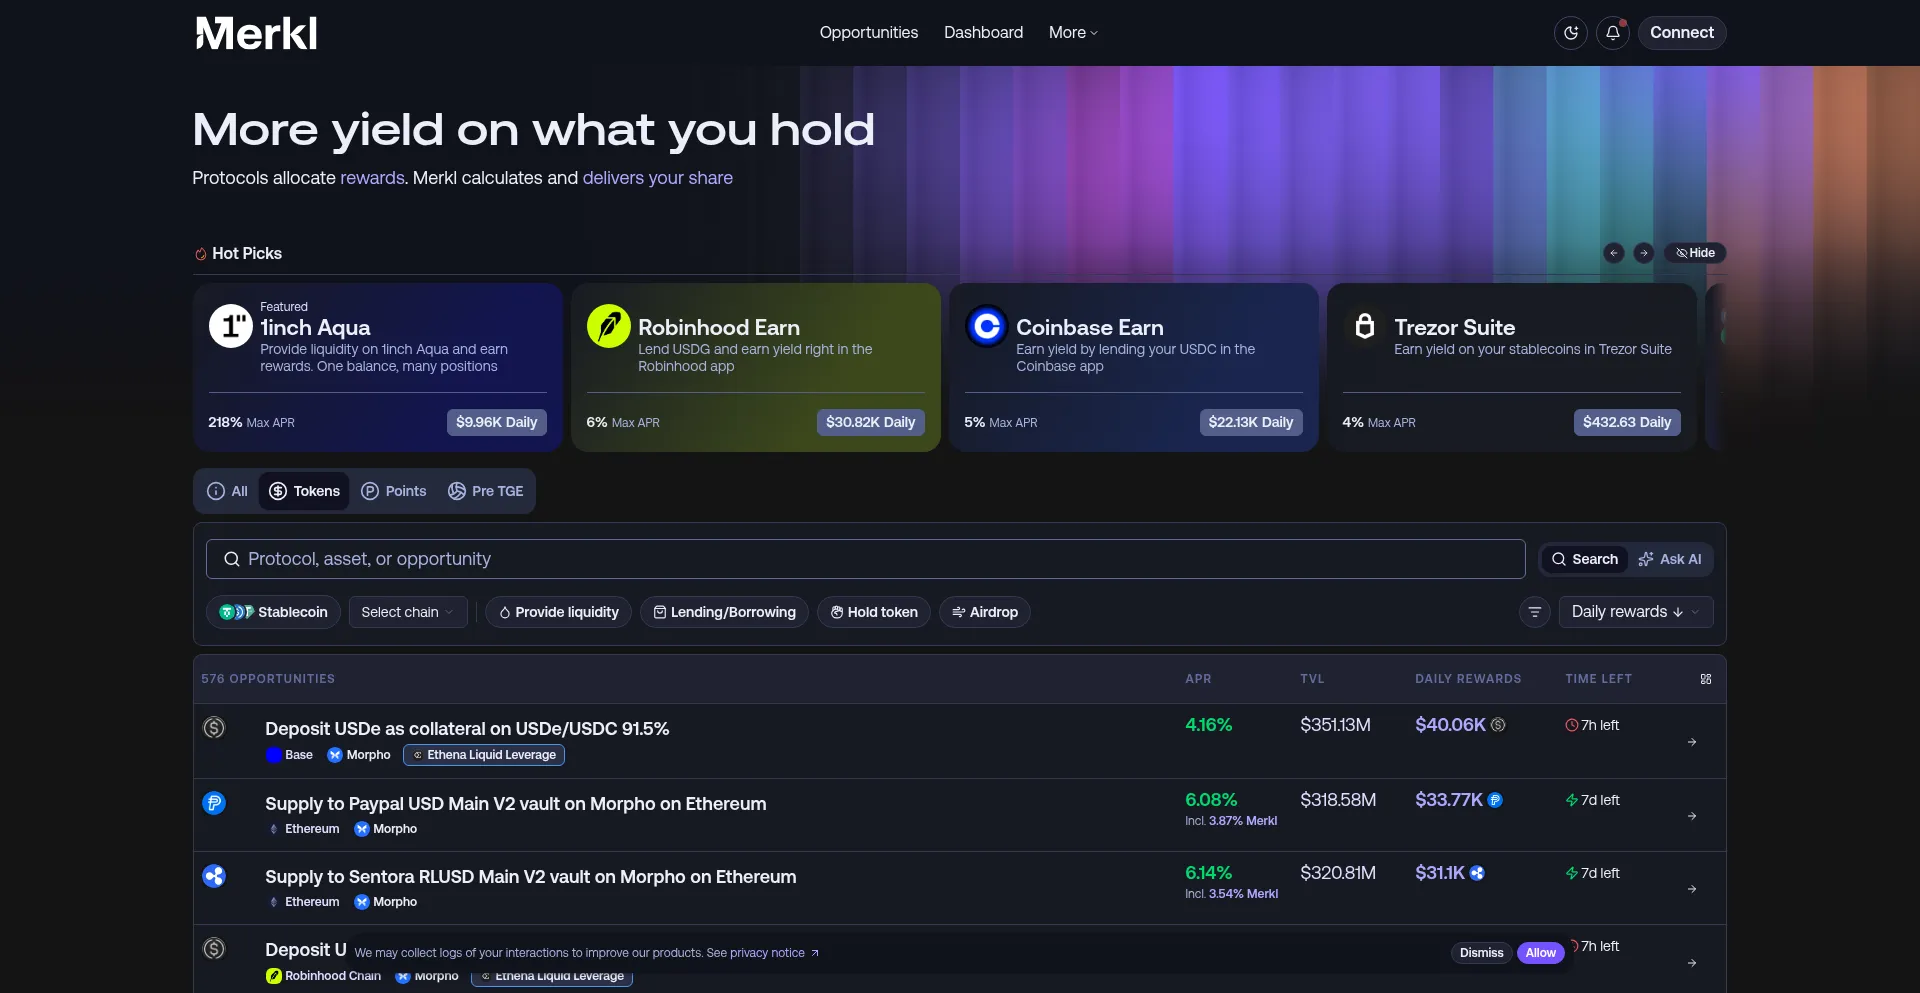The image size is (1920, 993).
Task: Click the RLUSD token icon
Action: pos(214,876)
